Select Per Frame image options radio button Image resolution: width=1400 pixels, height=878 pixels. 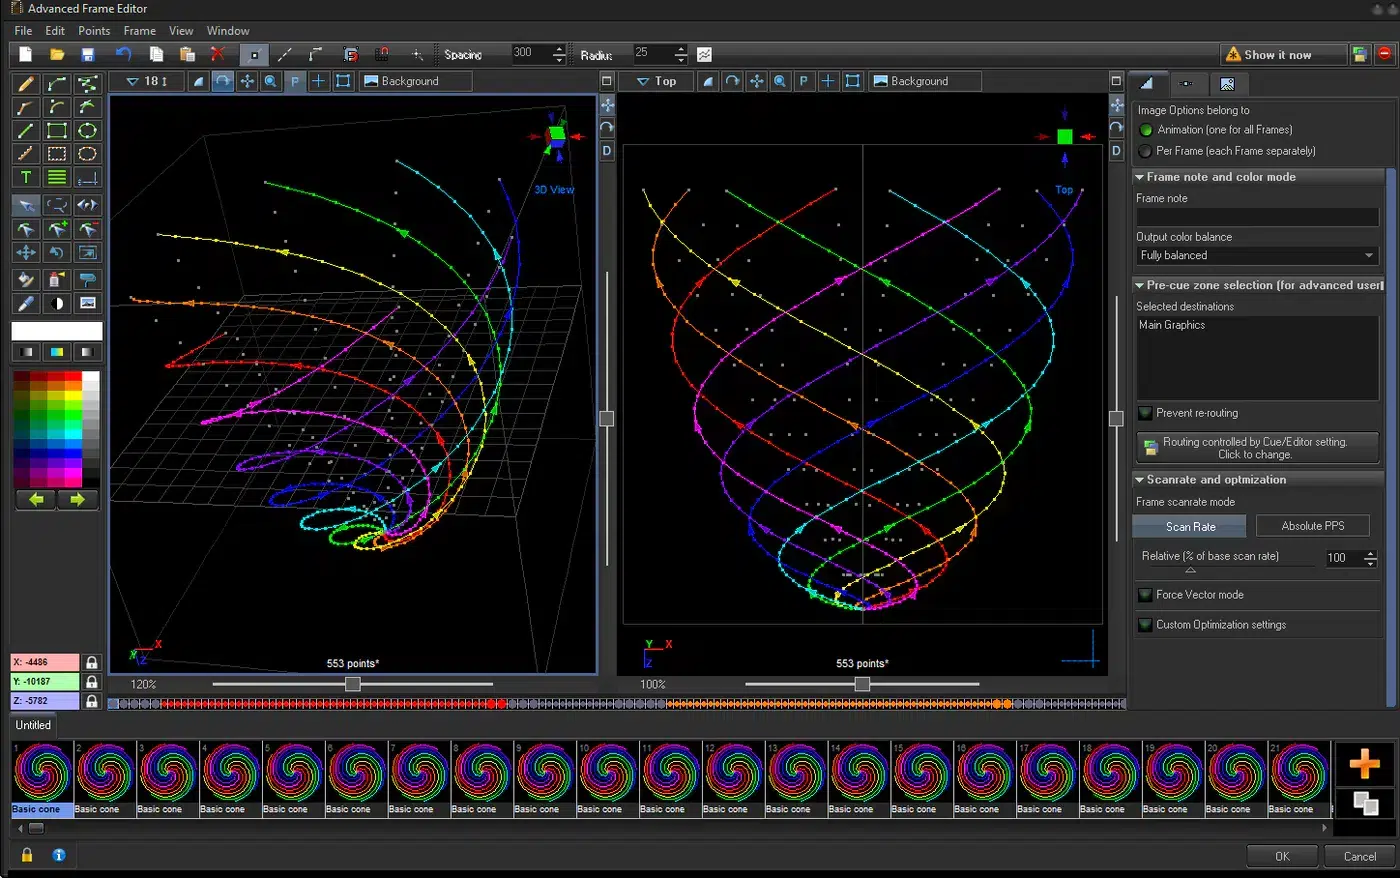point(1145,151)
